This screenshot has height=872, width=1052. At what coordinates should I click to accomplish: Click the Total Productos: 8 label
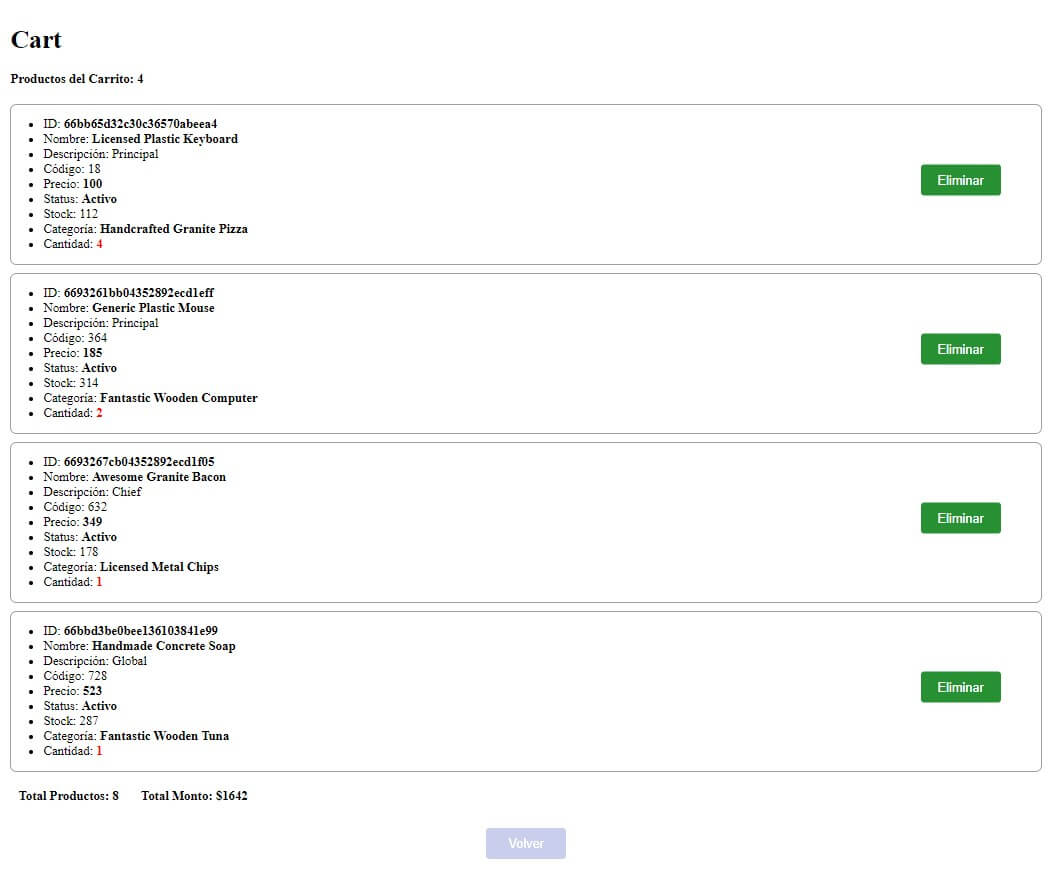(69, 796)
